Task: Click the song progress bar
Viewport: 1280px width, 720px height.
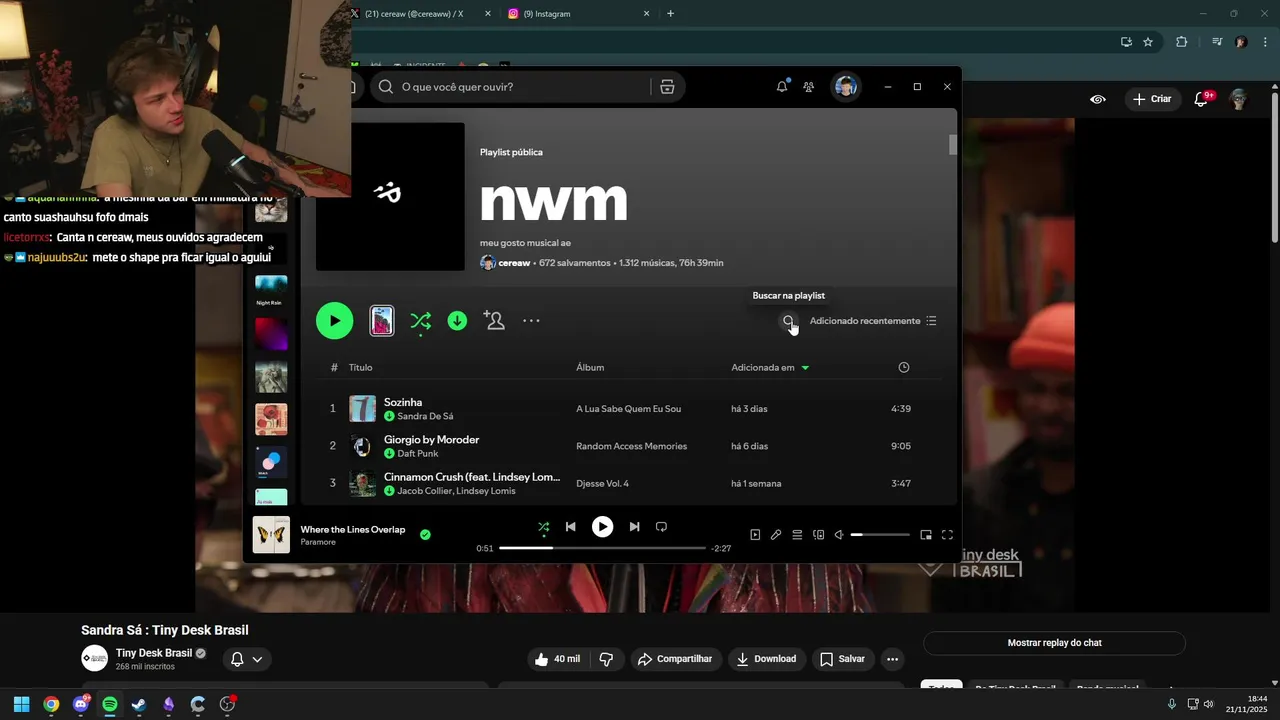Action: click(602, 548)
